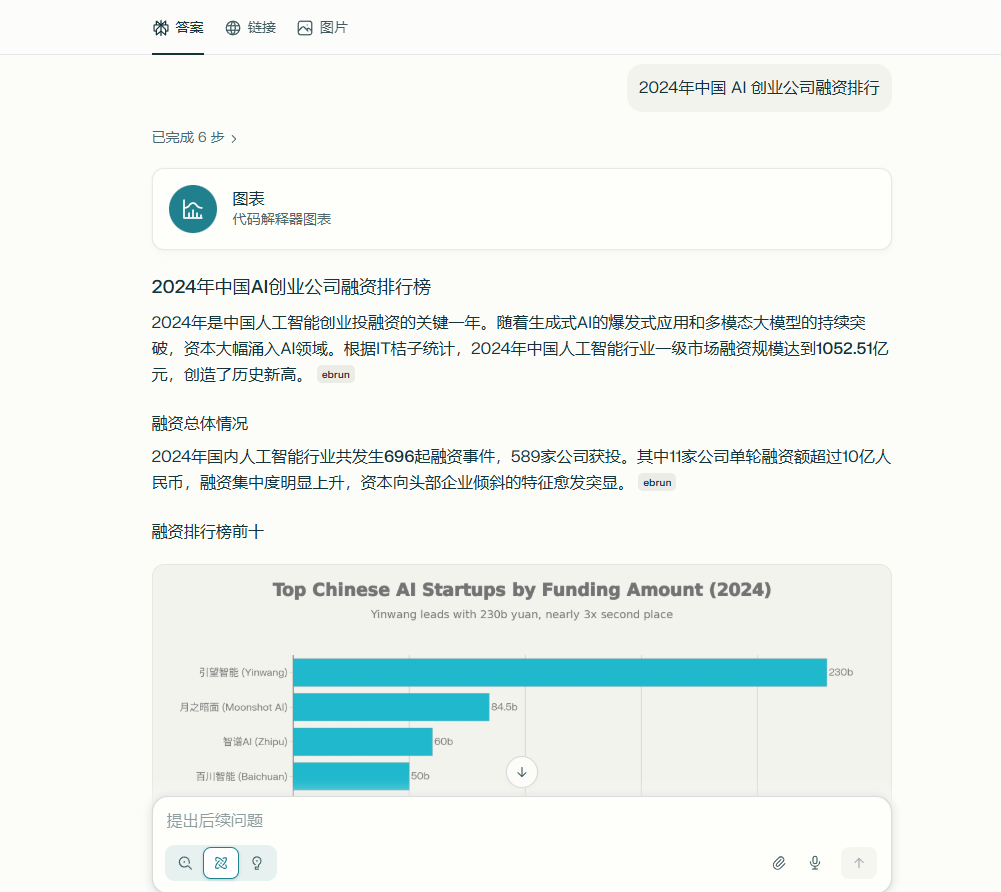Click the image icon next to 图片

304,27
